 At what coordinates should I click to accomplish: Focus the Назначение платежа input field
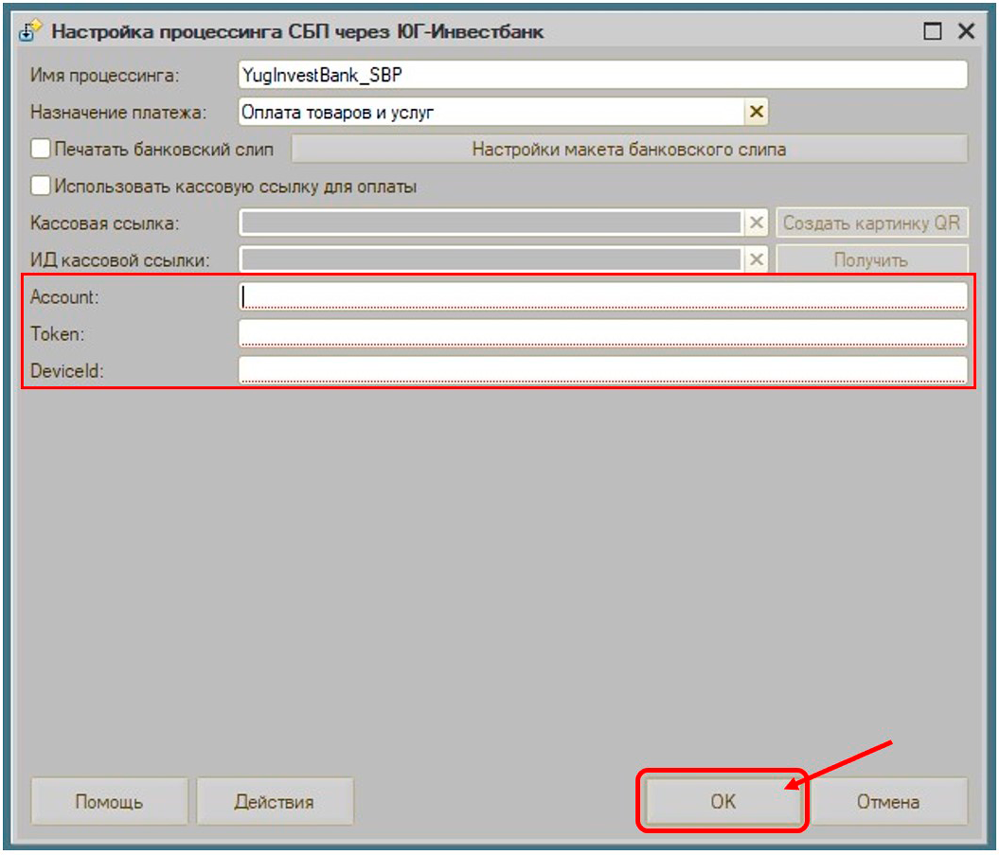click(x=491, y=112)
